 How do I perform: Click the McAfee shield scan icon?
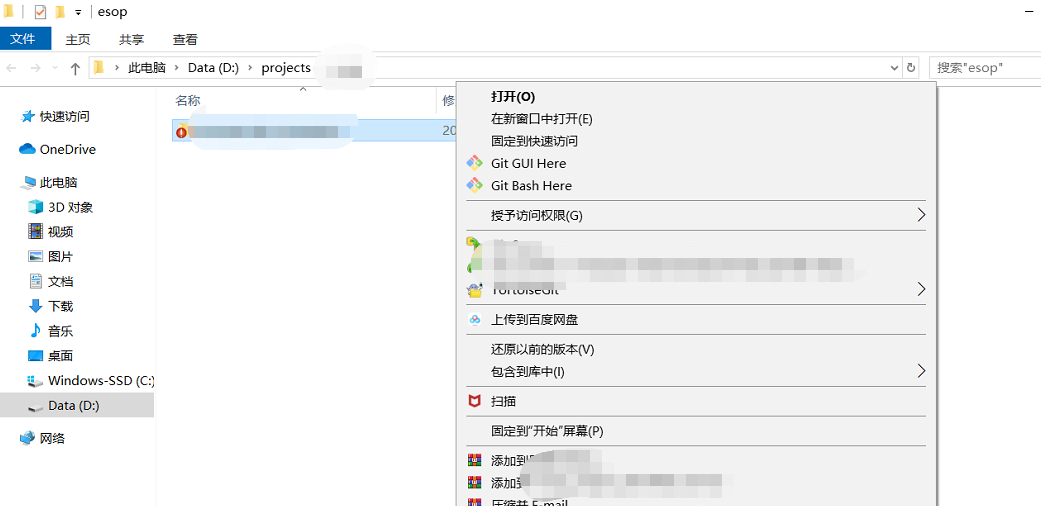[474, 401]
